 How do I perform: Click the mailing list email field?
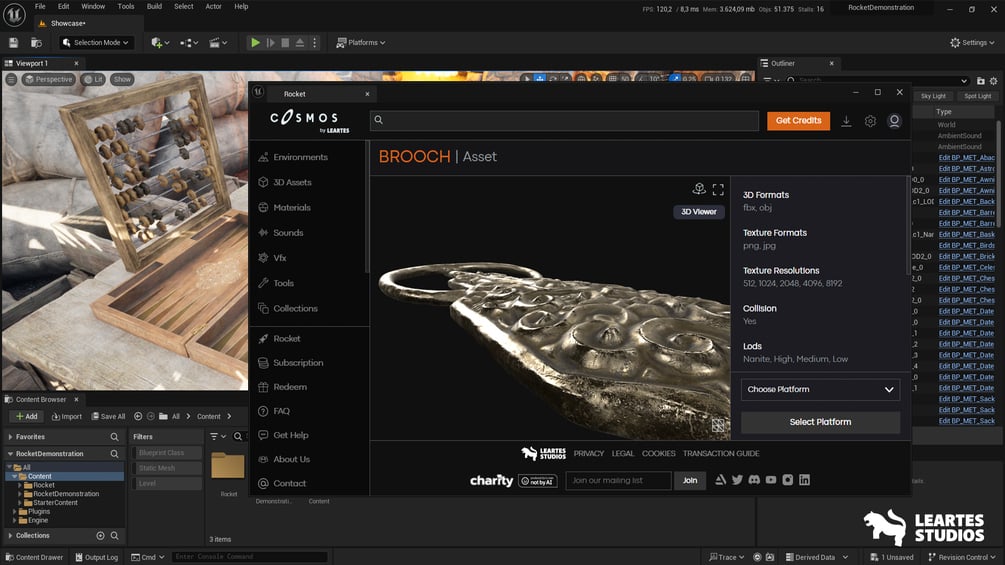coord(619,480)
